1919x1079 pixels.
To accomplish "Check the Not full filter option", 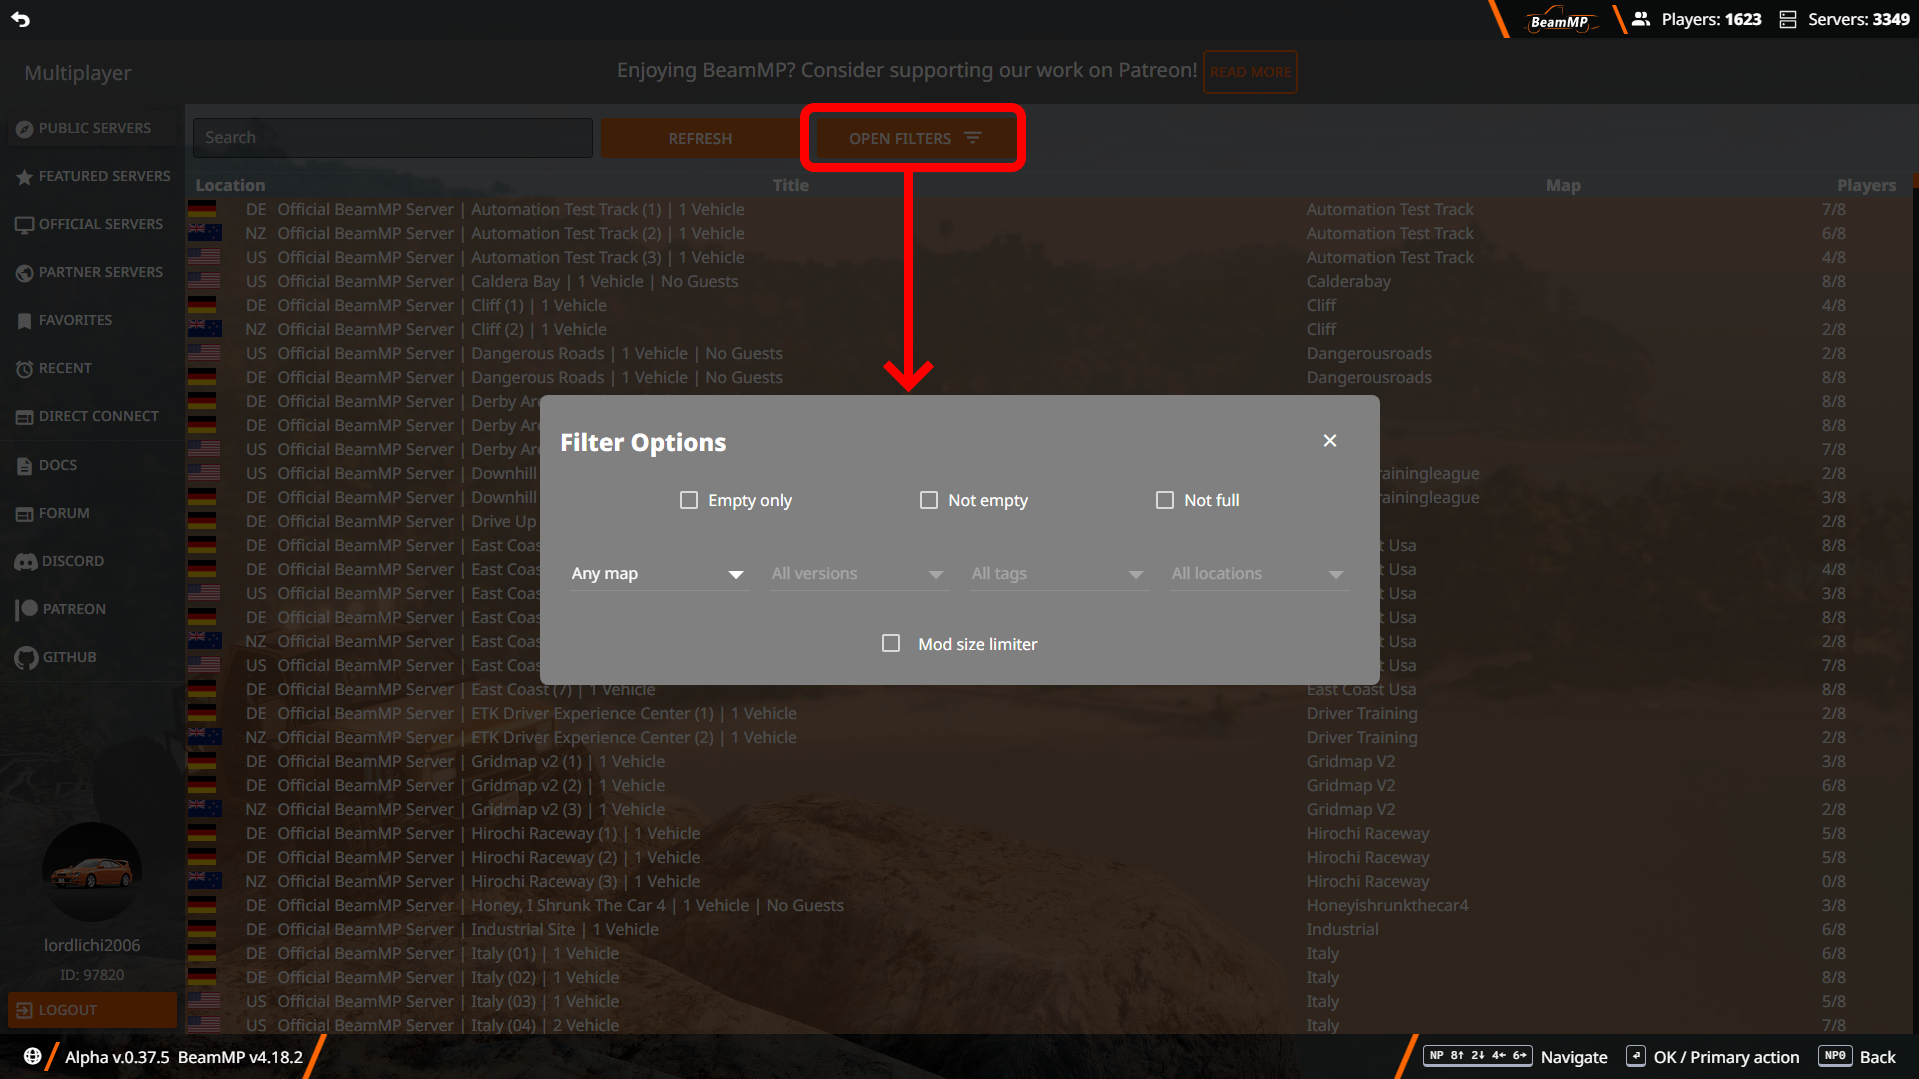I will pos(1165,500).
